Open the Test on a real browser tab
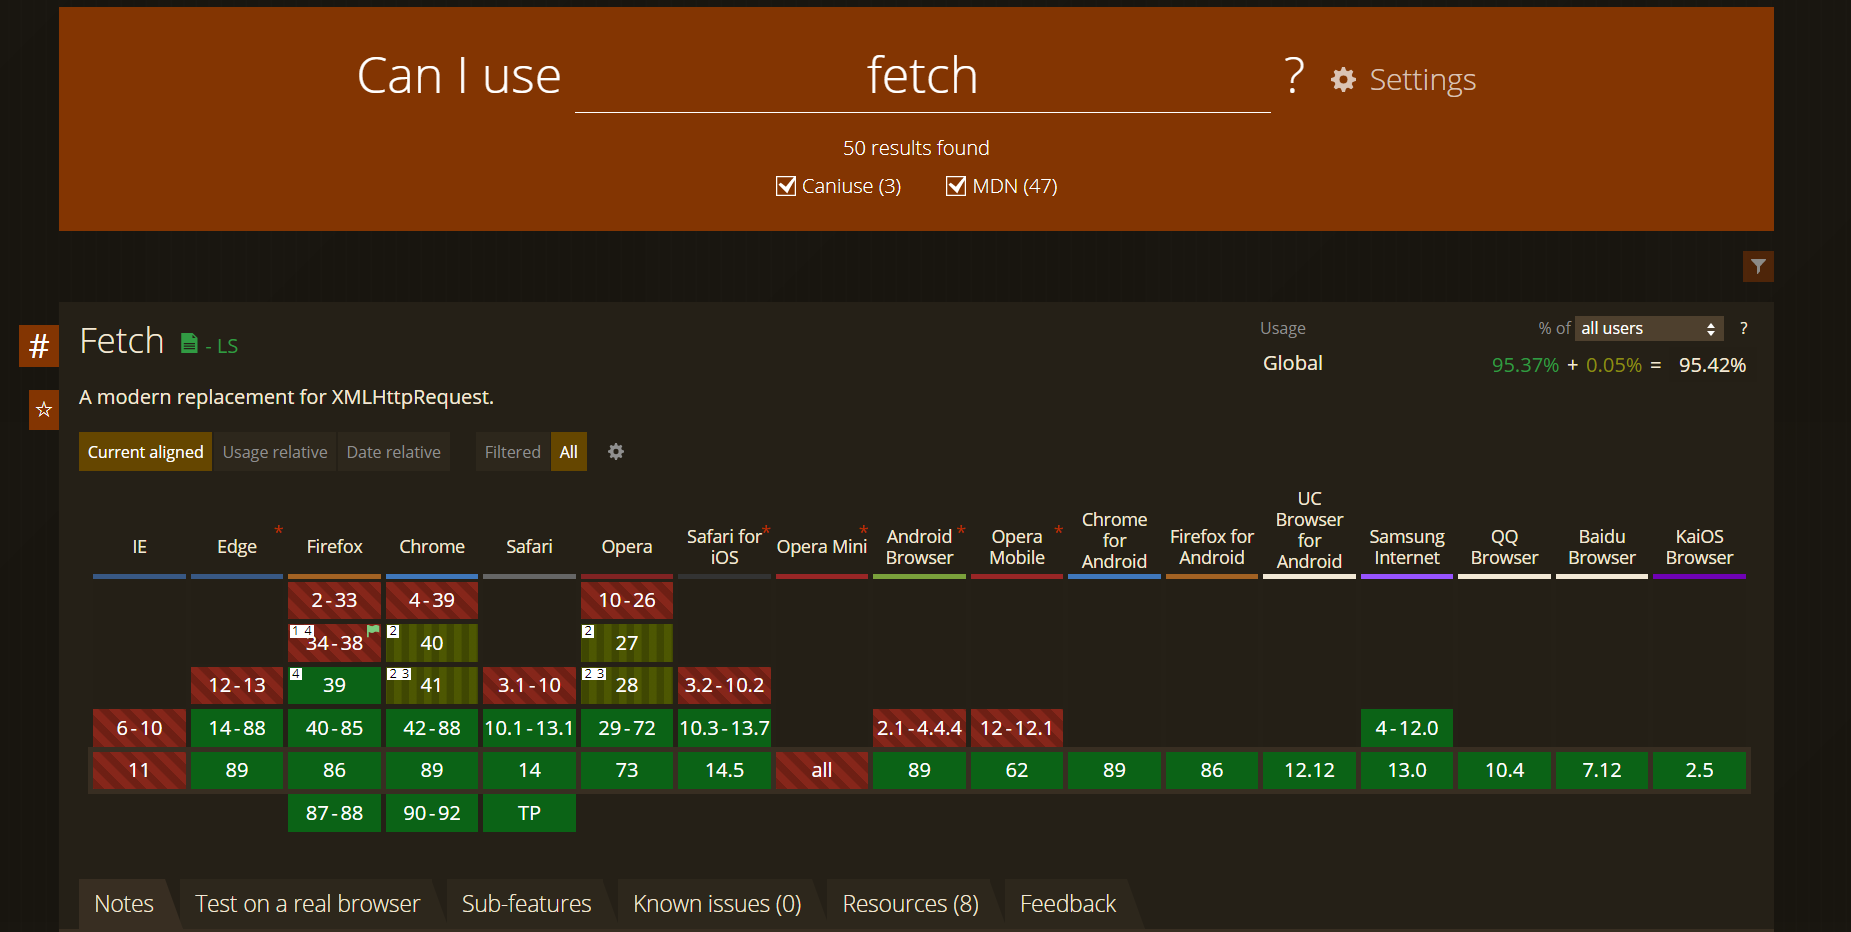The width and height of the screenshot is (1851, 932). tap(307, 904)
